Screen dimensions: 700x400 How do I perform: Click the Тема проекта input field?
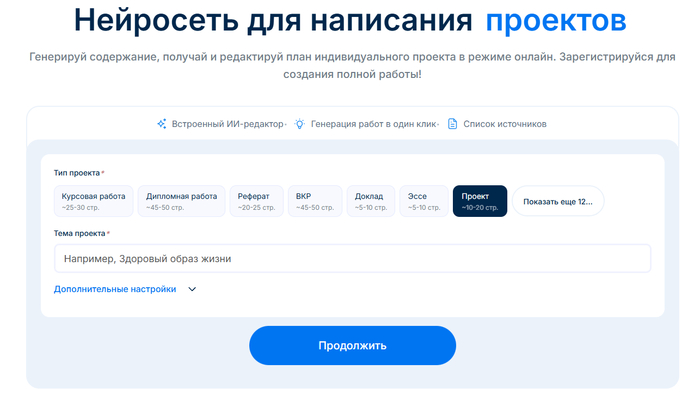coord(352,259)
